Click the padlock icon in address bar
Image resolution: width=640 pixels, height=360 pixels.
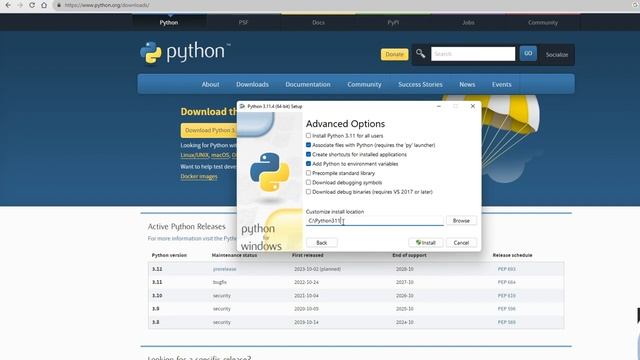pos(59,5)
